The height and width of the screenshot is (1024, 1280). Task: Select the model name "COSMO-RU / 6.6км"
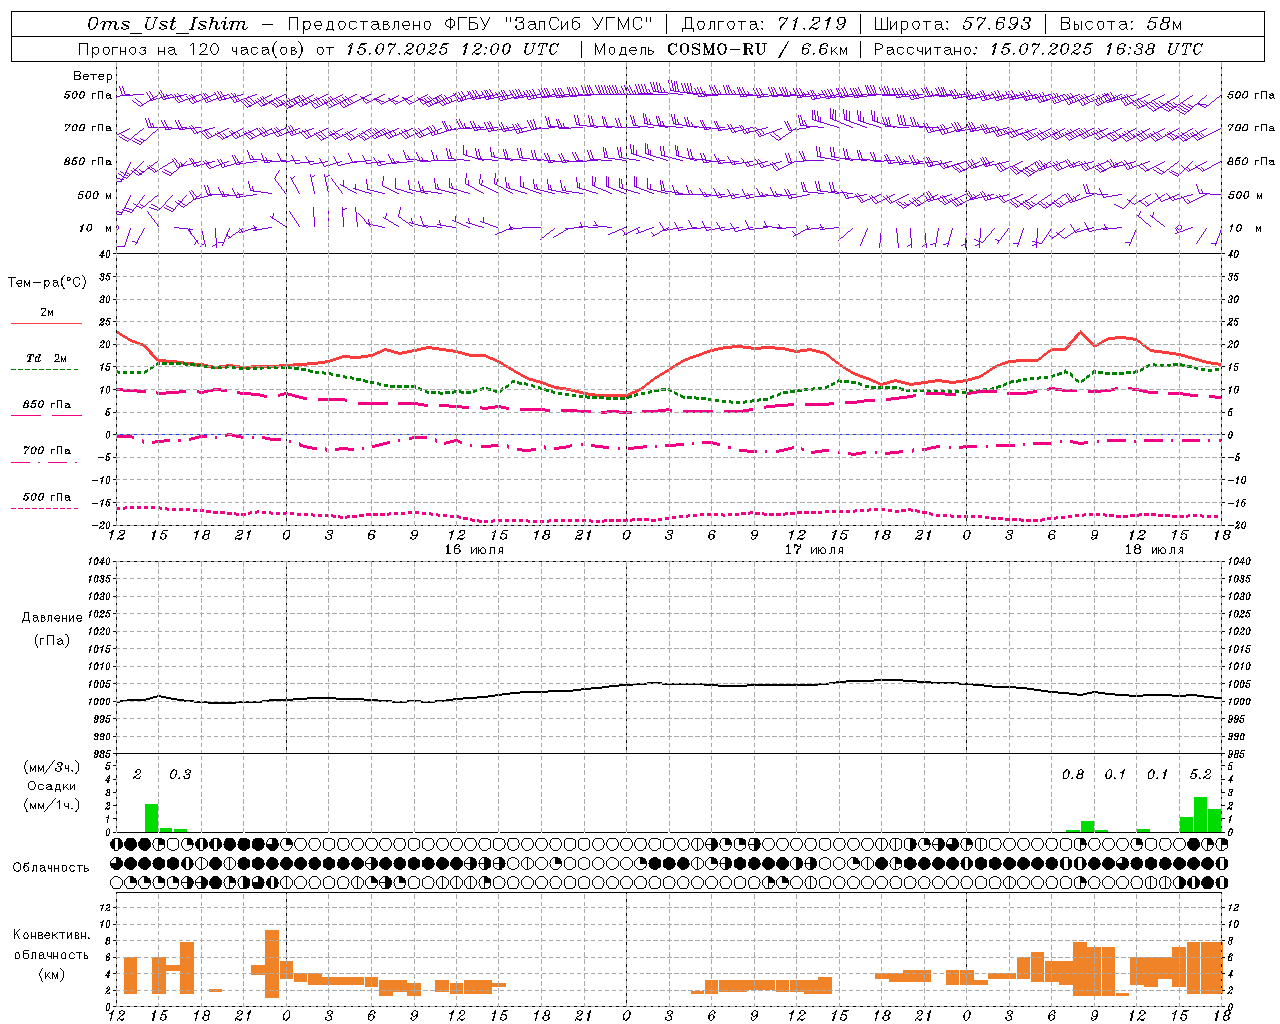point(757,49)
